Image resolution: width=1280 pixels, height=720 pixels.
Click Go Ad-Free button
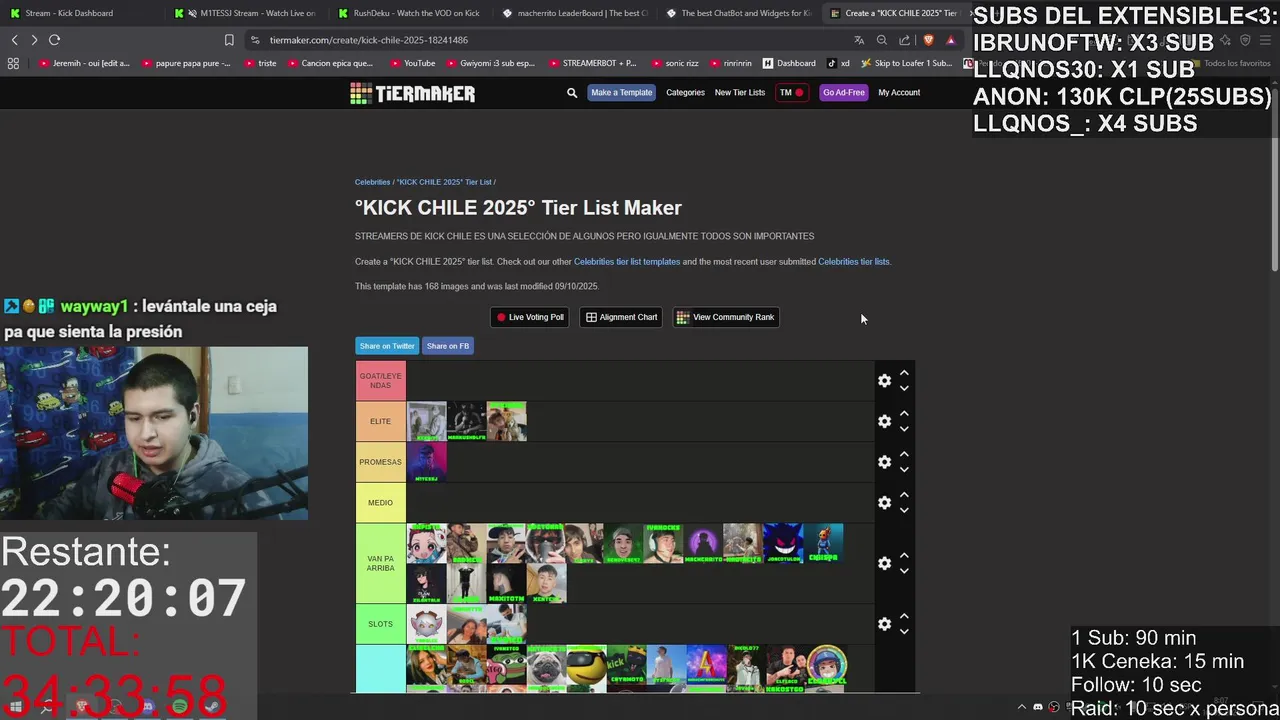tap(844, 93)
